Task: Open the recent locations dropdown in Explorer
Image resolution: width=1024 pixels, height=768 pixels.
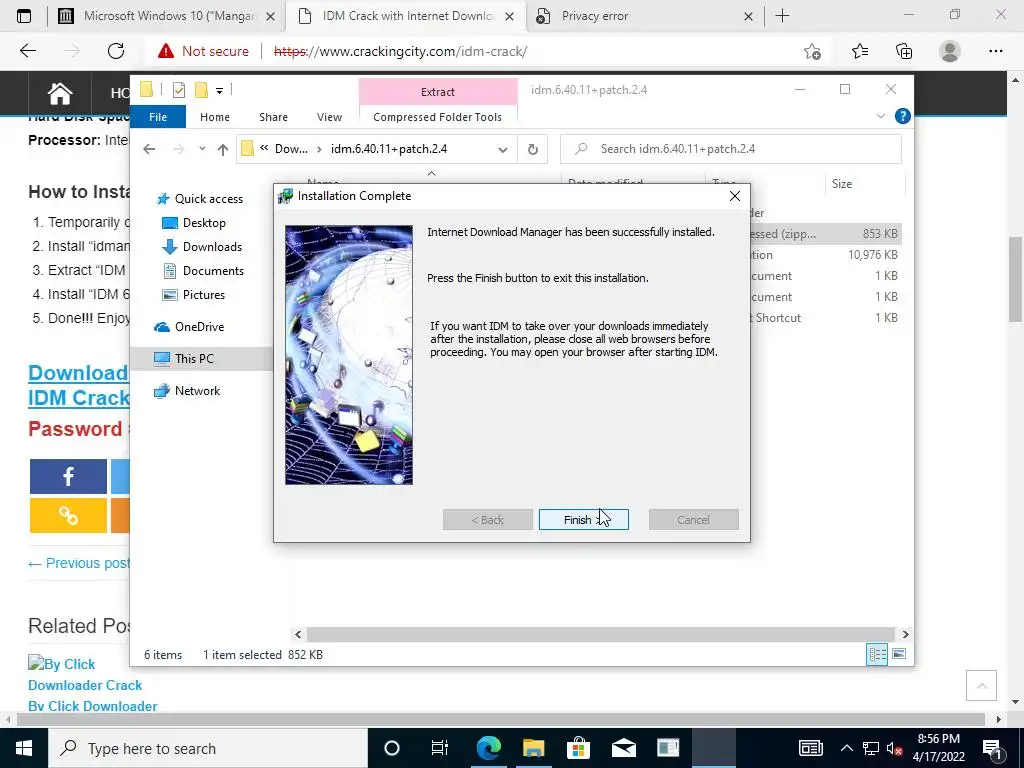Action: [202, 149]
